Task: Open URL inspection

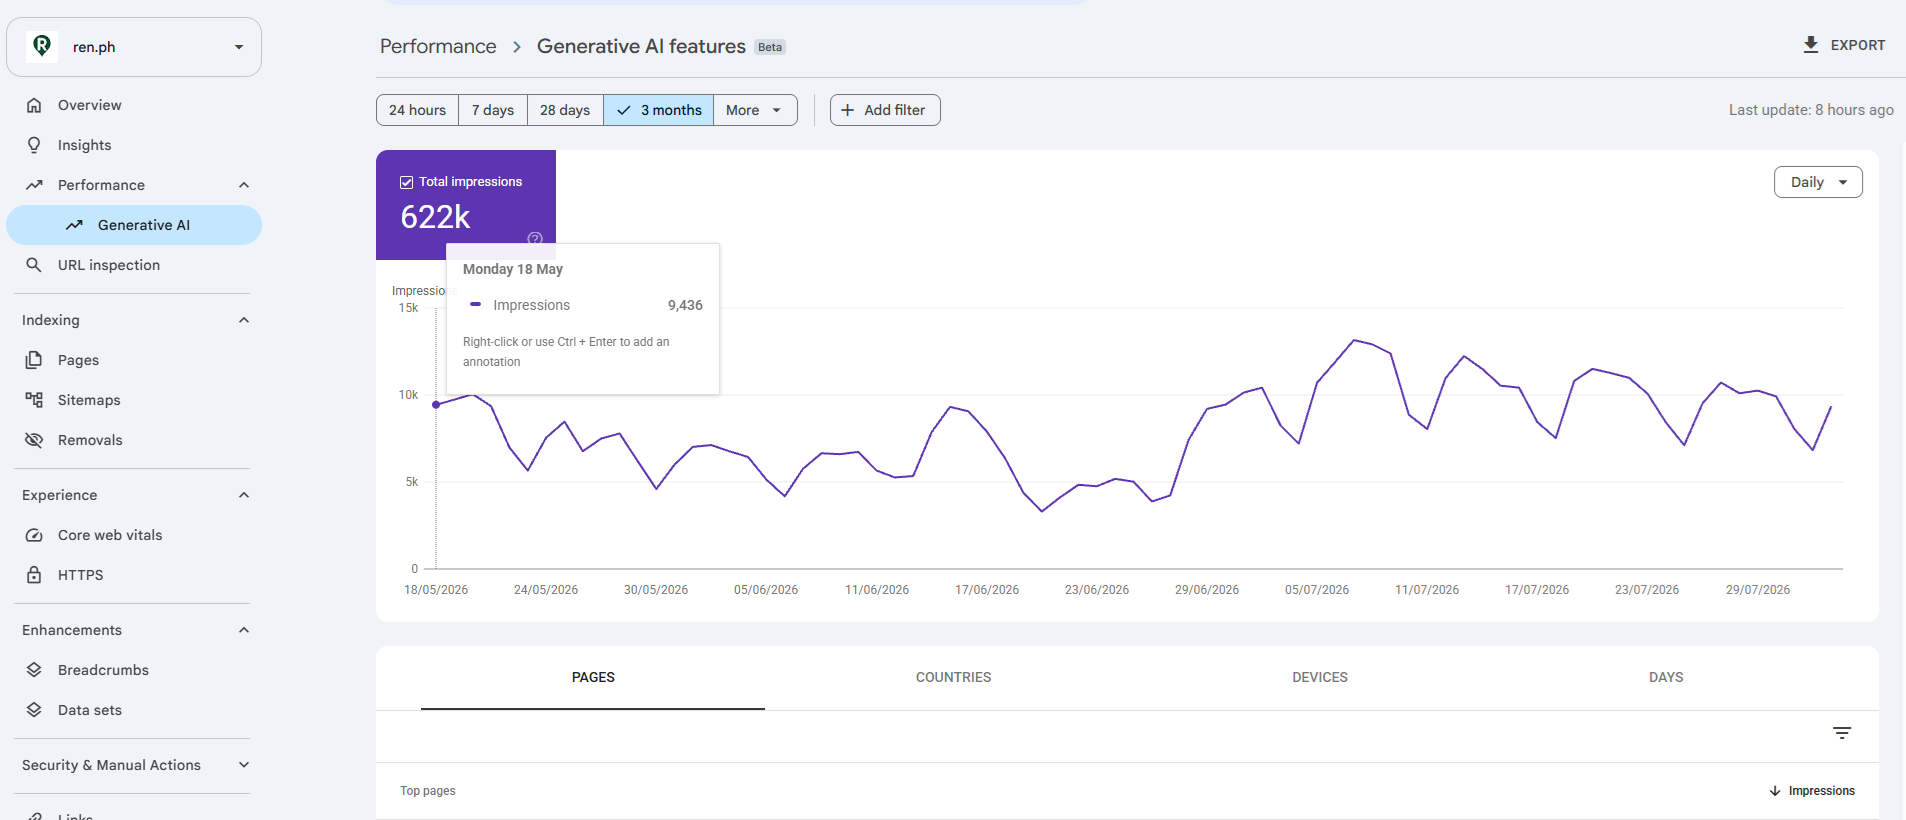Action: pos(134,265)
